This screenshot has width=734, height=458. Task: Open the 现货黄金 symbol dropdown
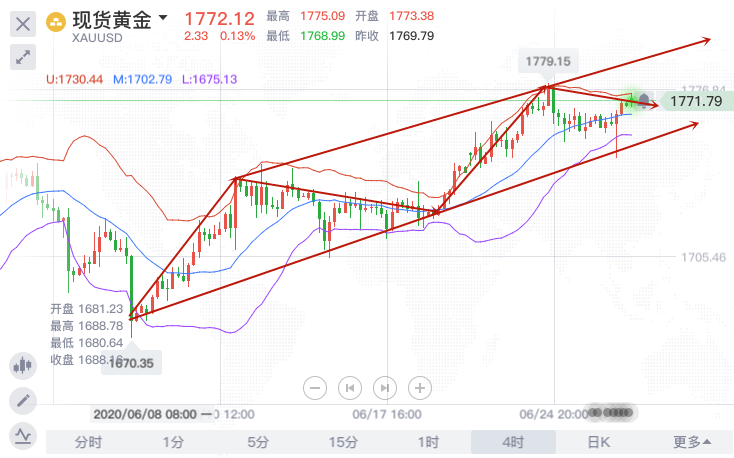[x=163, y=18]
